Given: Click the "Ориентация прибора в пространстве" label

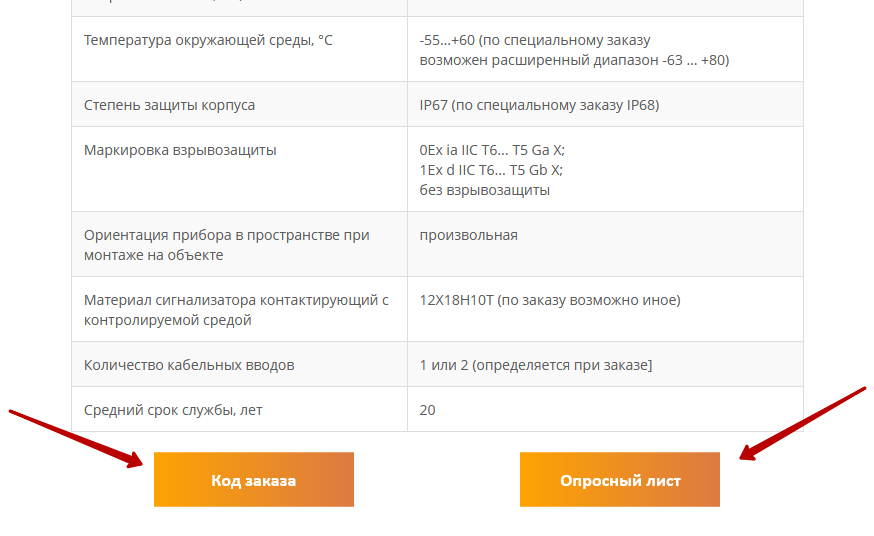Looking at the screenshot, I should 226,235.
